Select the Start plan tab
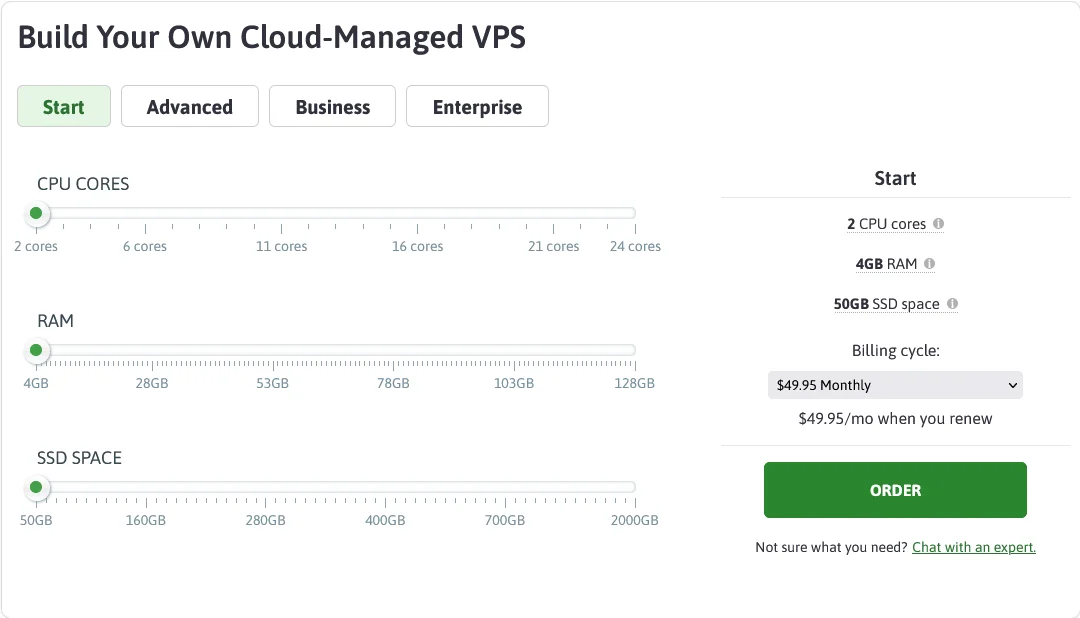1080x618 pixels. tap(63, 106)
